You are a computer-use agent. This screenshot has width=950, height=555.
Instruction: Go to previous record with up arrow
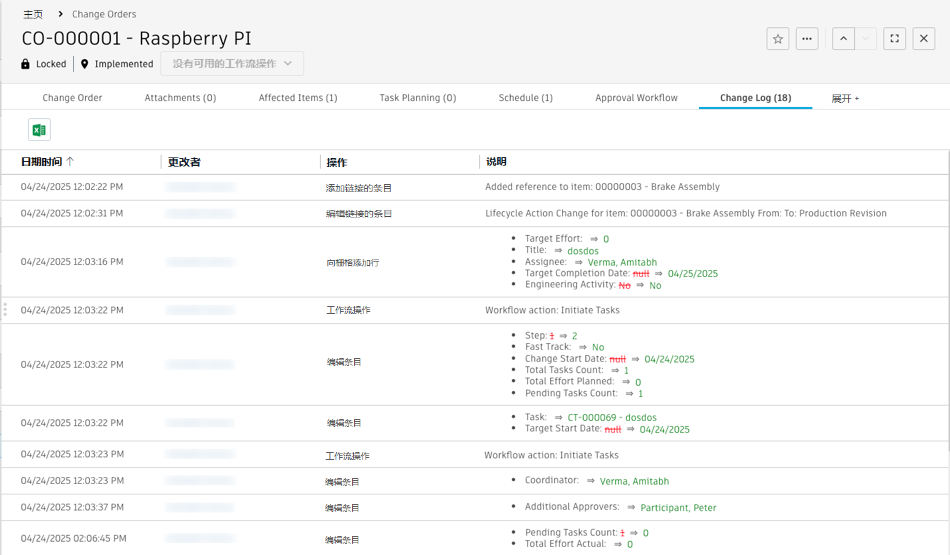(843, 39)
